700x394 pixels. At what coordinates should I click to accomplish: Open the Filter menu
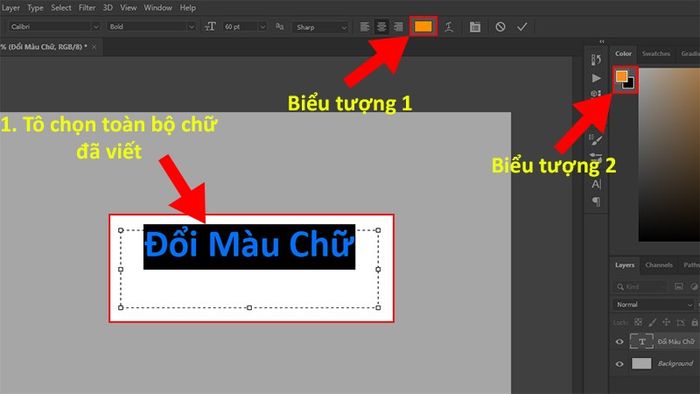point(87,8)
